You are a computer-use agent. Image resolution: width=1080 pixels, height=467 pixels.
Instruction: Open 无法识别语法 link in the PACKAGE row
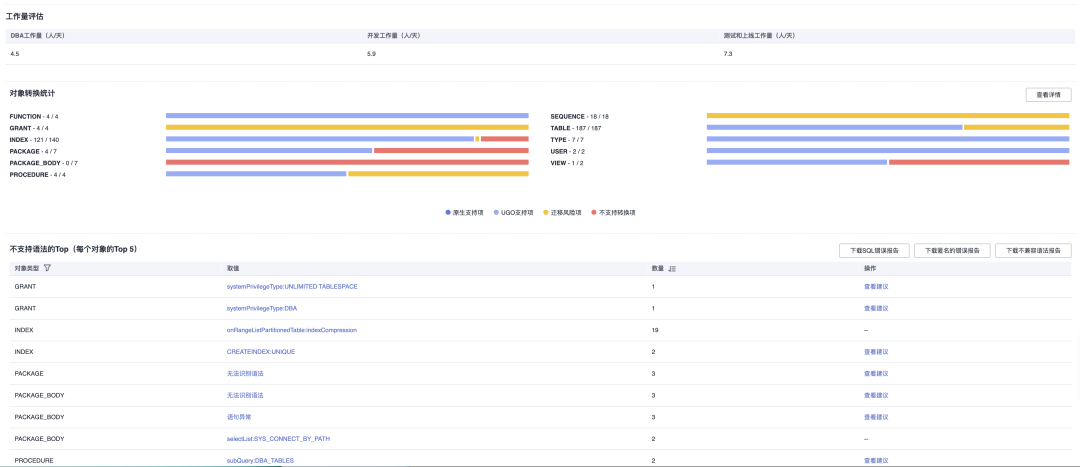tap(245, 373)
